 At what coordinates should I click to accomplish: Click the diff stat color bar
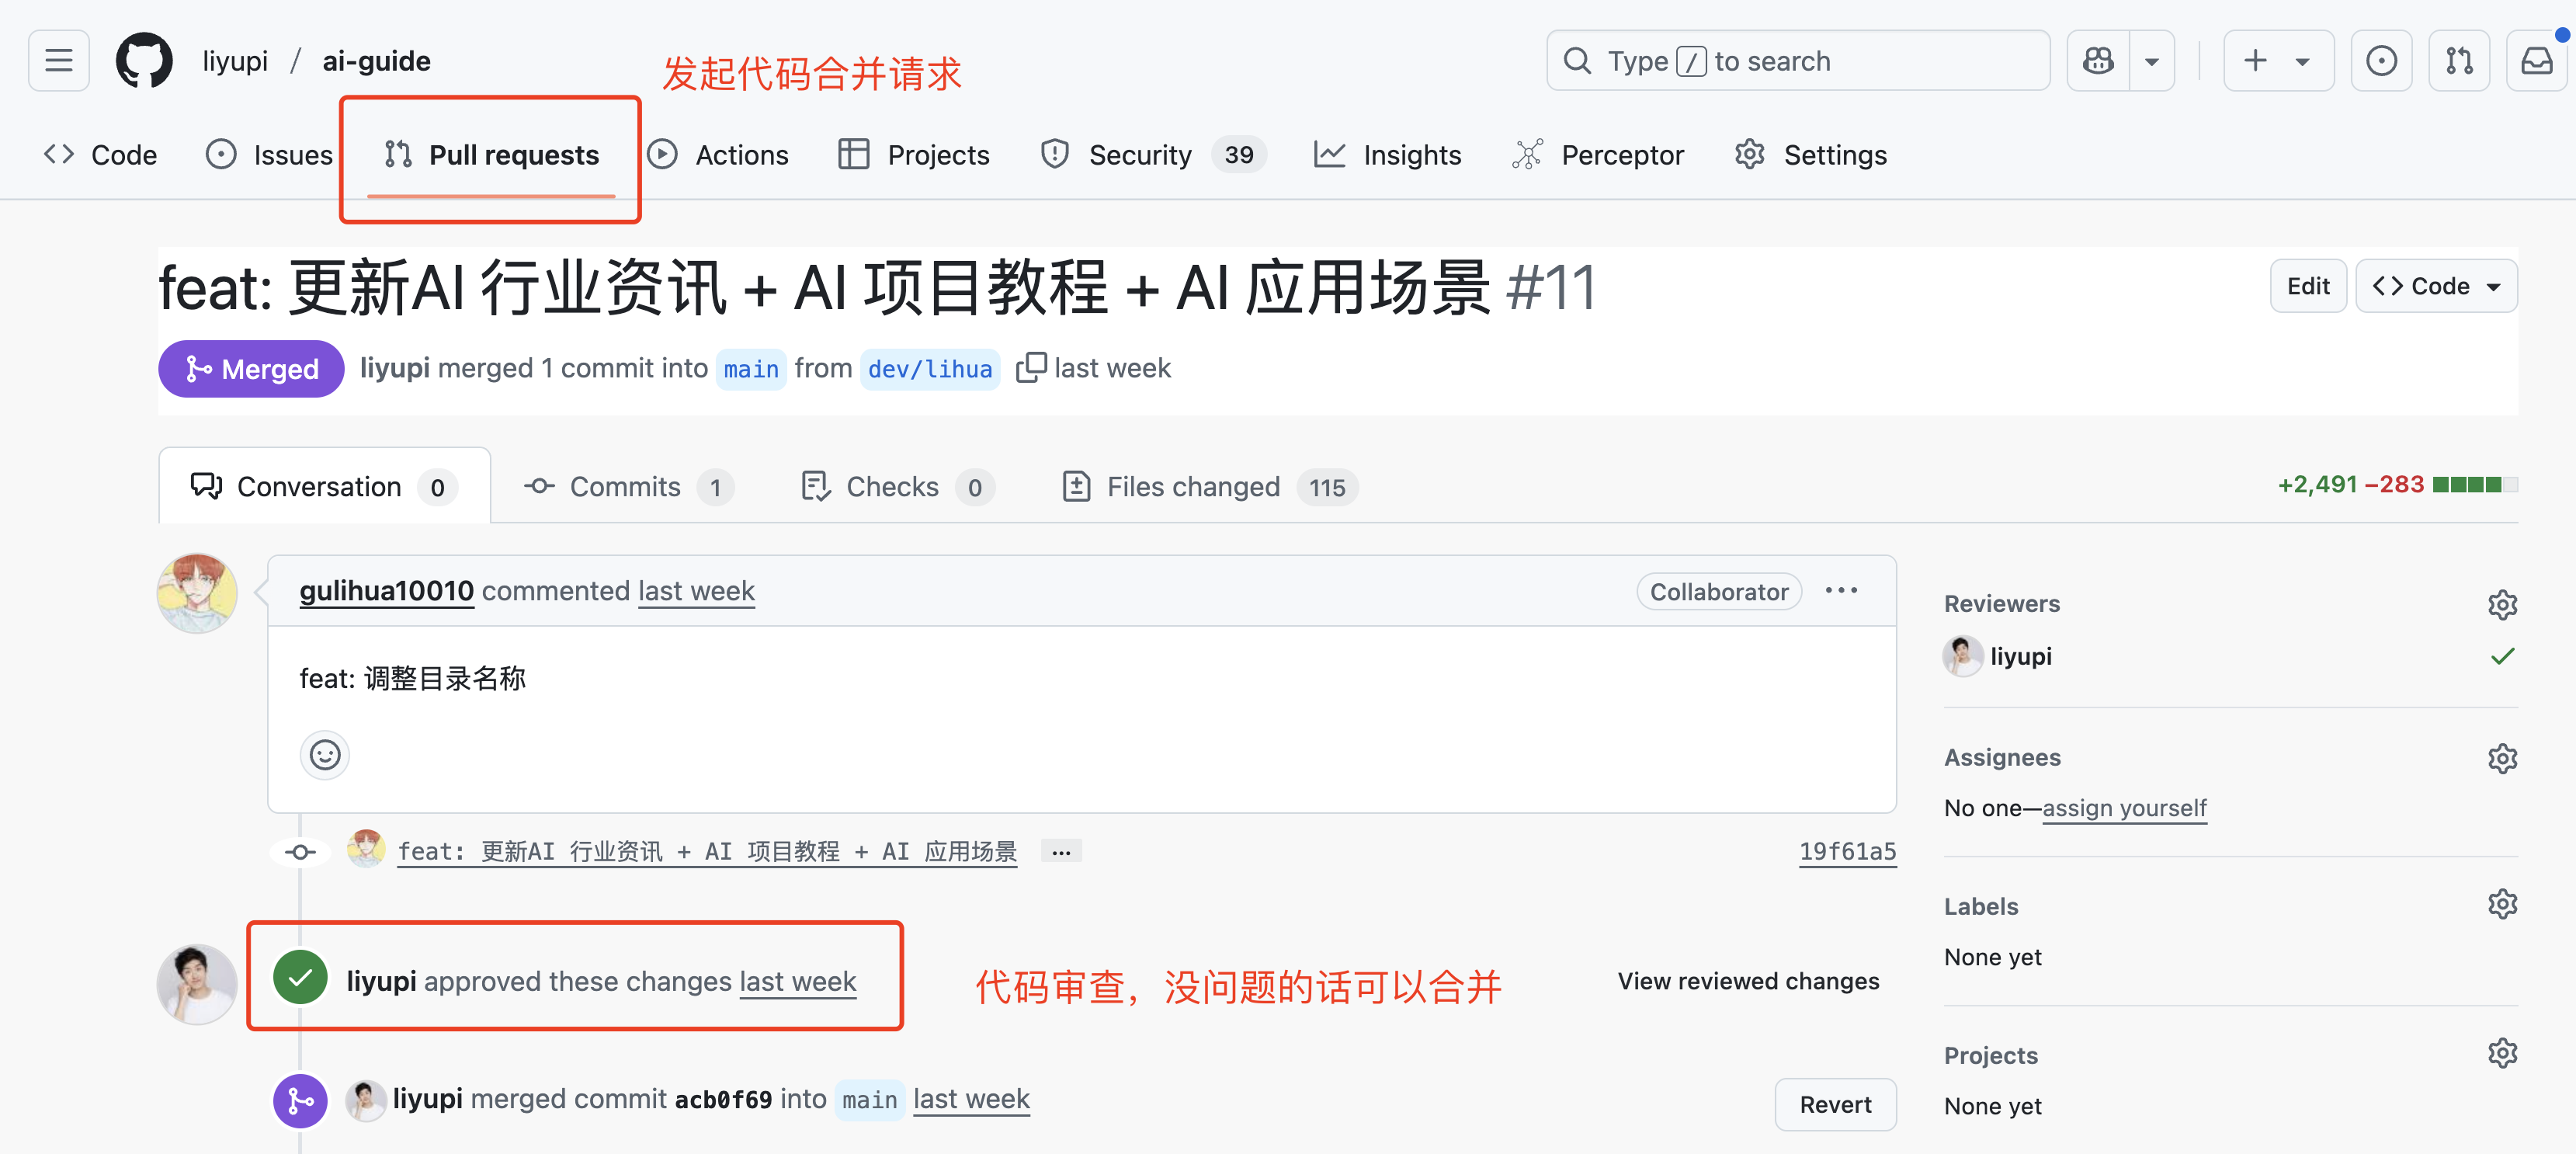(x=2474, y=485)
